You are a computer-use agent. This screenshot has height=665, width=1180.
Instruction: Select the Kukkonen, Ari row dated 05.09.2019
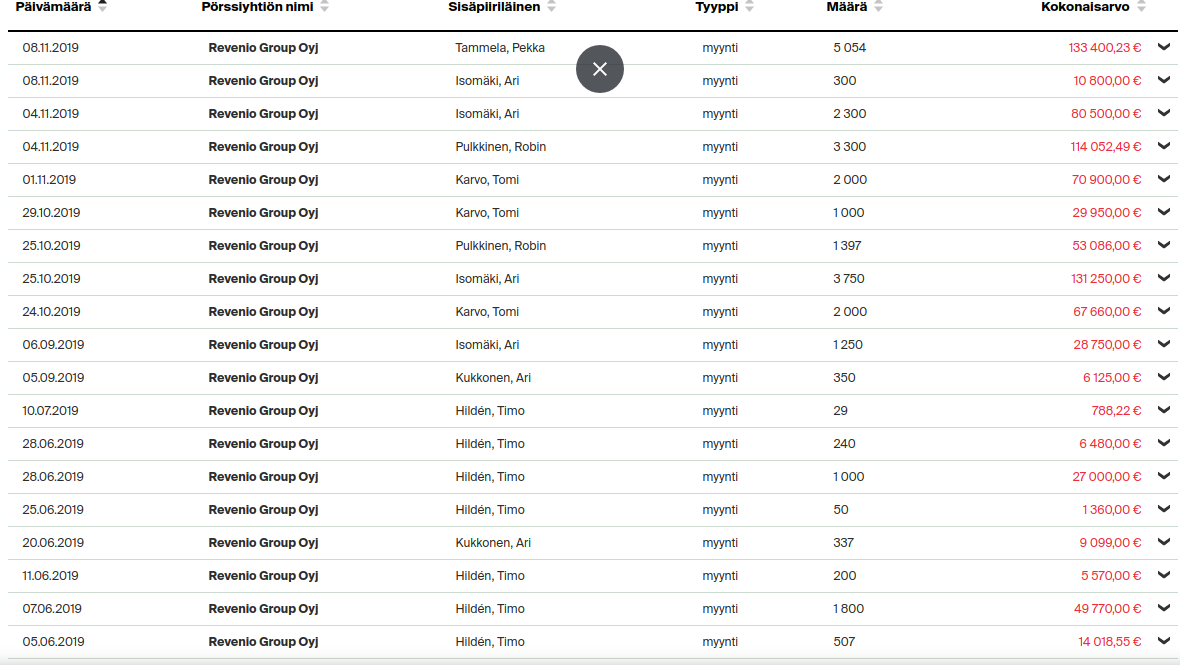pos(493,378)
